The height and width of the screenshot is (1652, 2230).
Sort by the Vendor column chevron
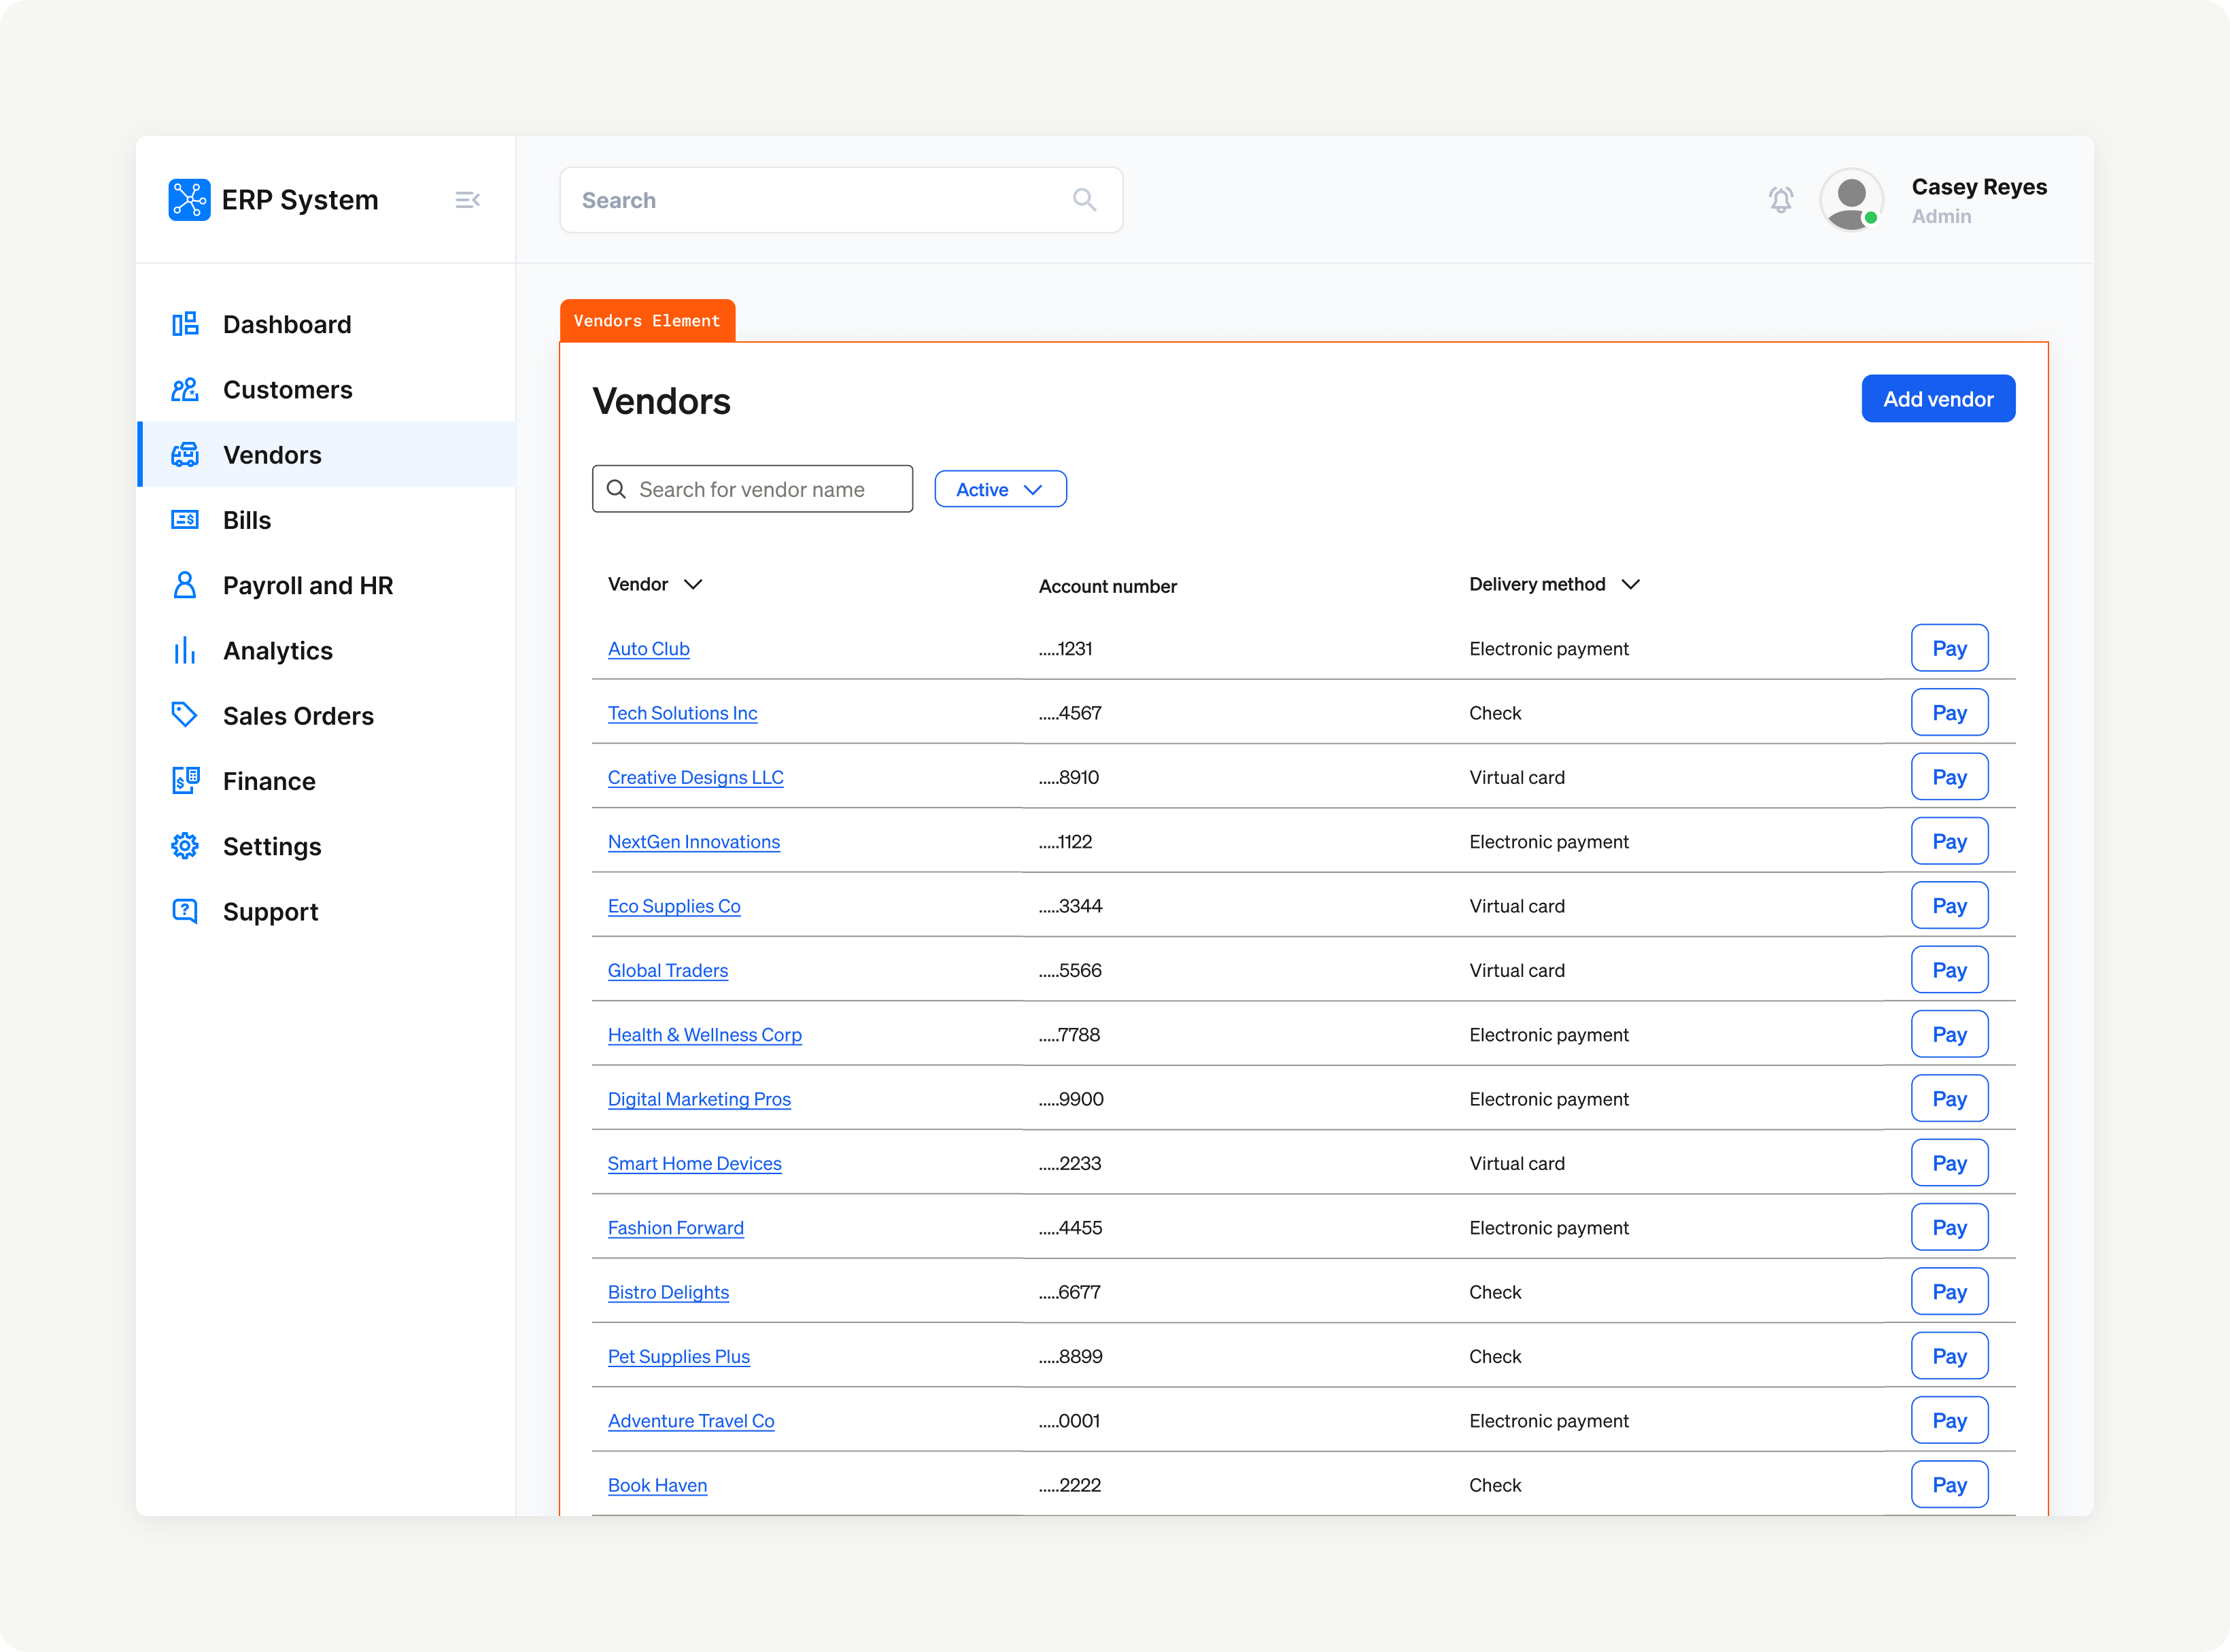[x=693, y=584]
